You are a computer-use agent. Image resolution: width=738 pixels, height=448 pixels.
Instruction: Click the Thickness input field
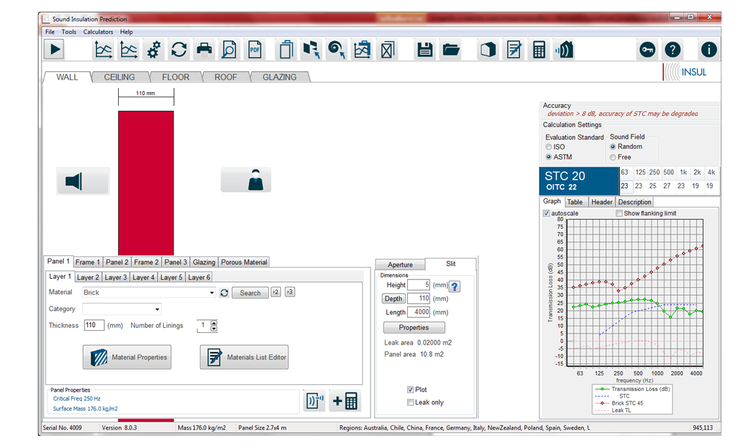coord(94,325)
